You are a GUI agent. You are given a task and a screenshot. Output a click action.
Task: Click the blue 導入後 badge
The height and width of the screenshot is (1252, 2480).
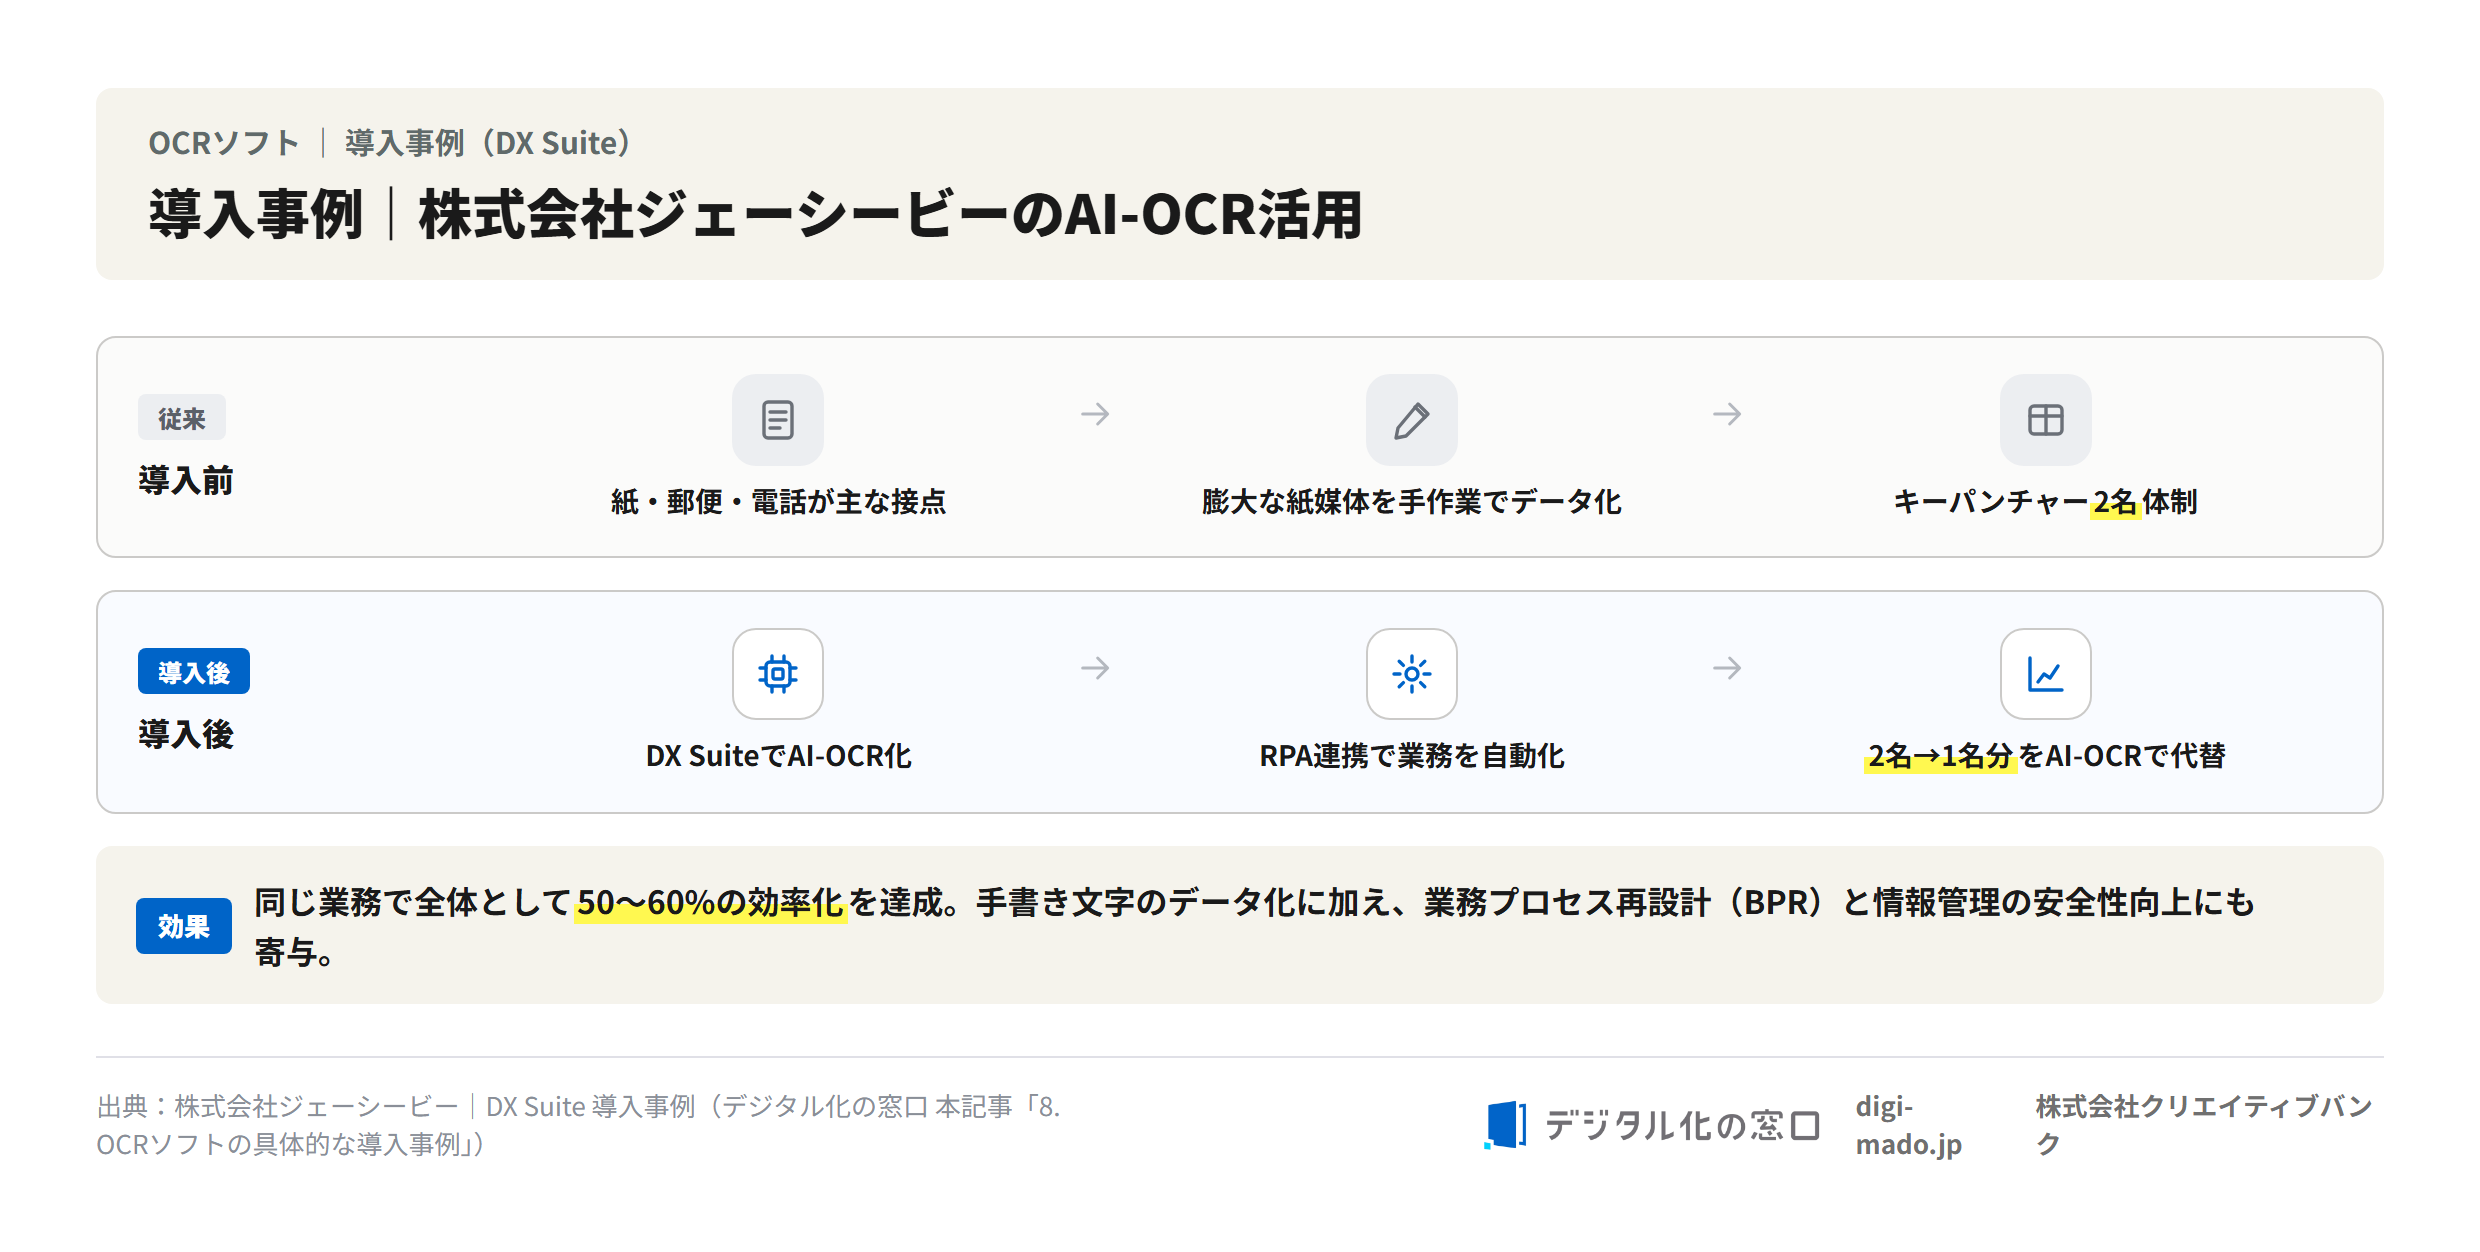pos(194,672)
